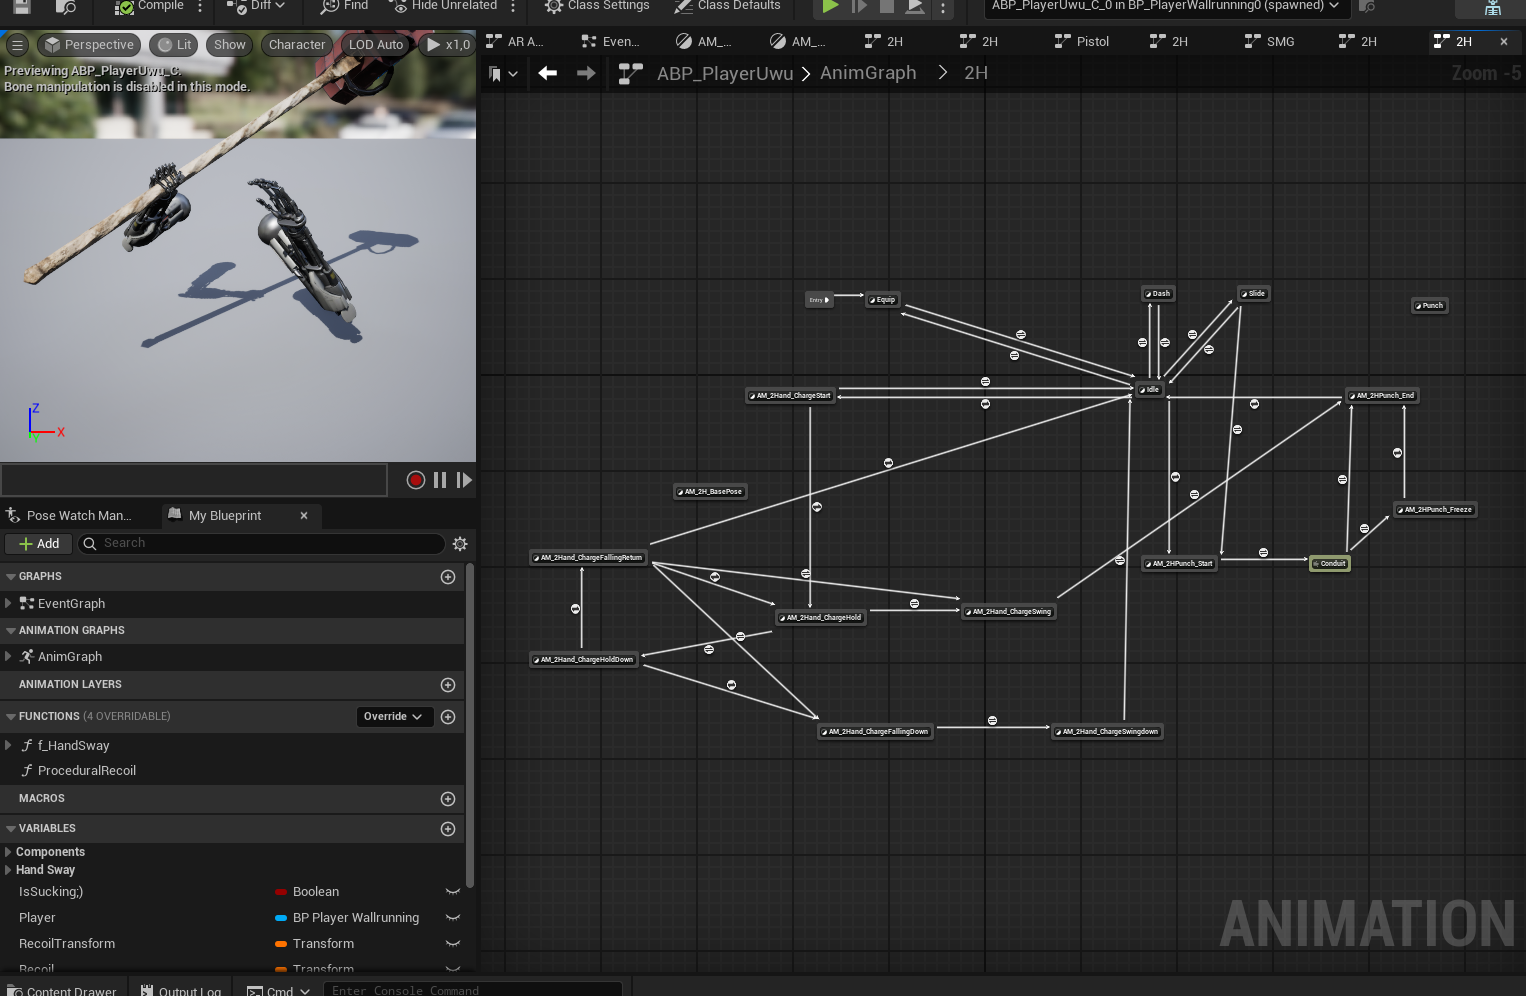Open My Blueprint panel settings gear
Viewport: 1526px width, 996px height.
pos(459,543)
